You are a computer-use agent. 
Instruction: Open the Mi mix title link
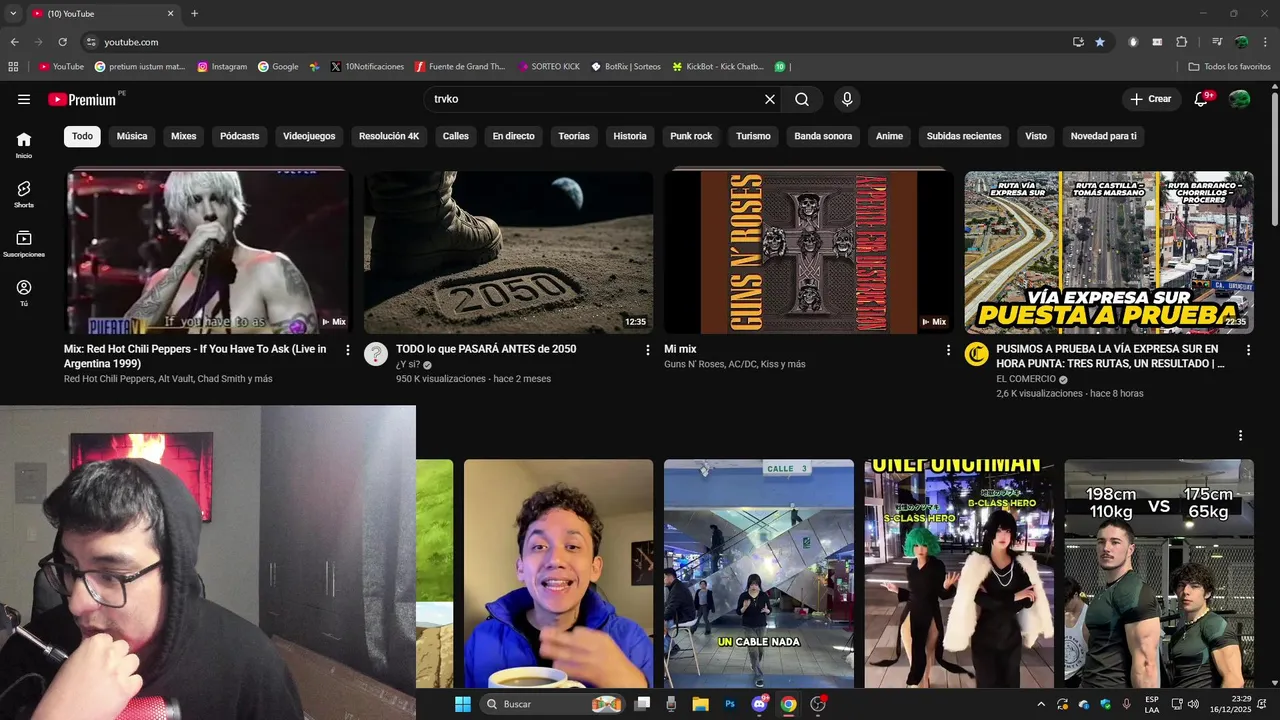point(680,349)
